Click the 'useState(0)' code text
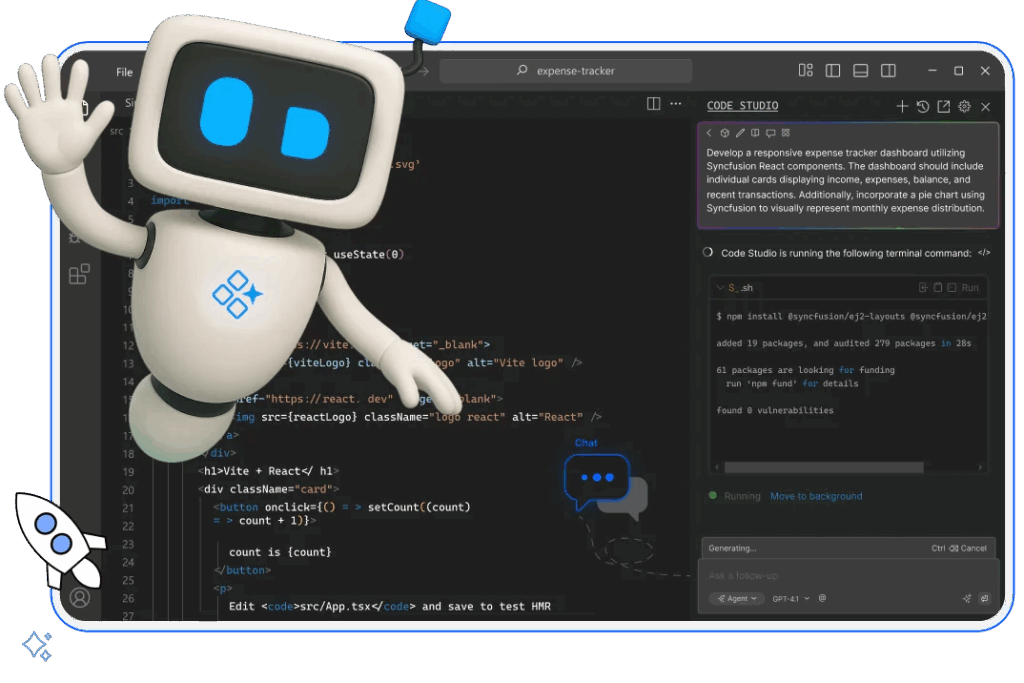Image resolution: width=1024 pixels, height=683 pixels. (368, 255)
